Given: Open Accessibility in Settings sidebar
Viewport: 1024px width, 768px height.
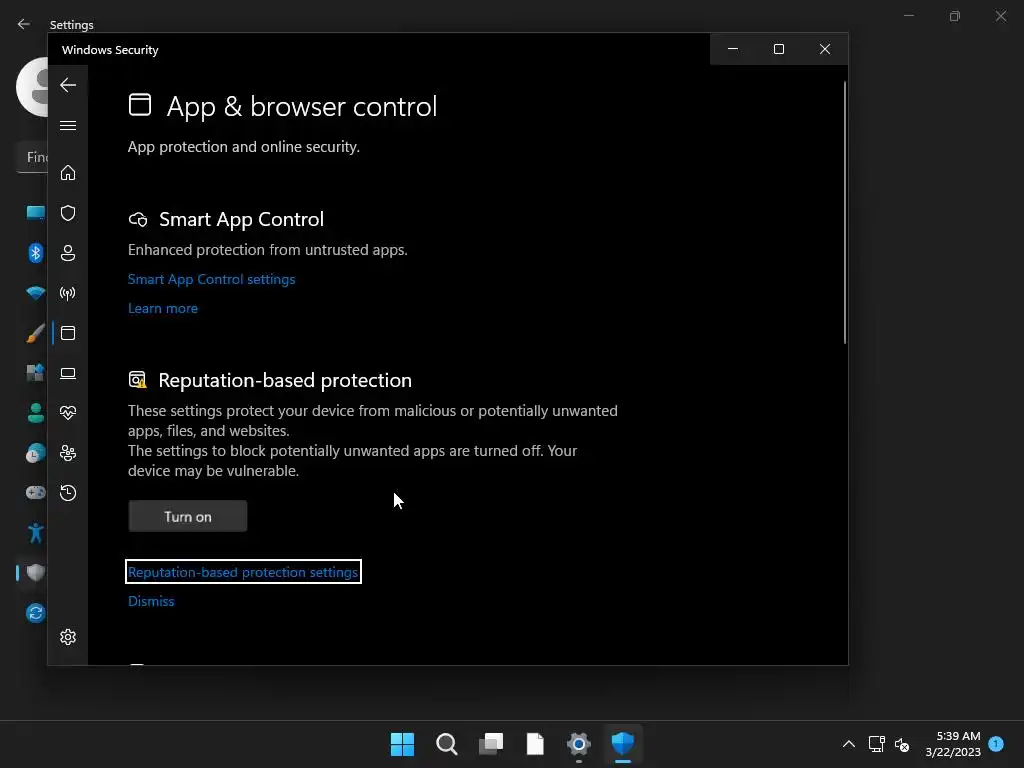Looking at the screenshot, I should pos(35,533).
